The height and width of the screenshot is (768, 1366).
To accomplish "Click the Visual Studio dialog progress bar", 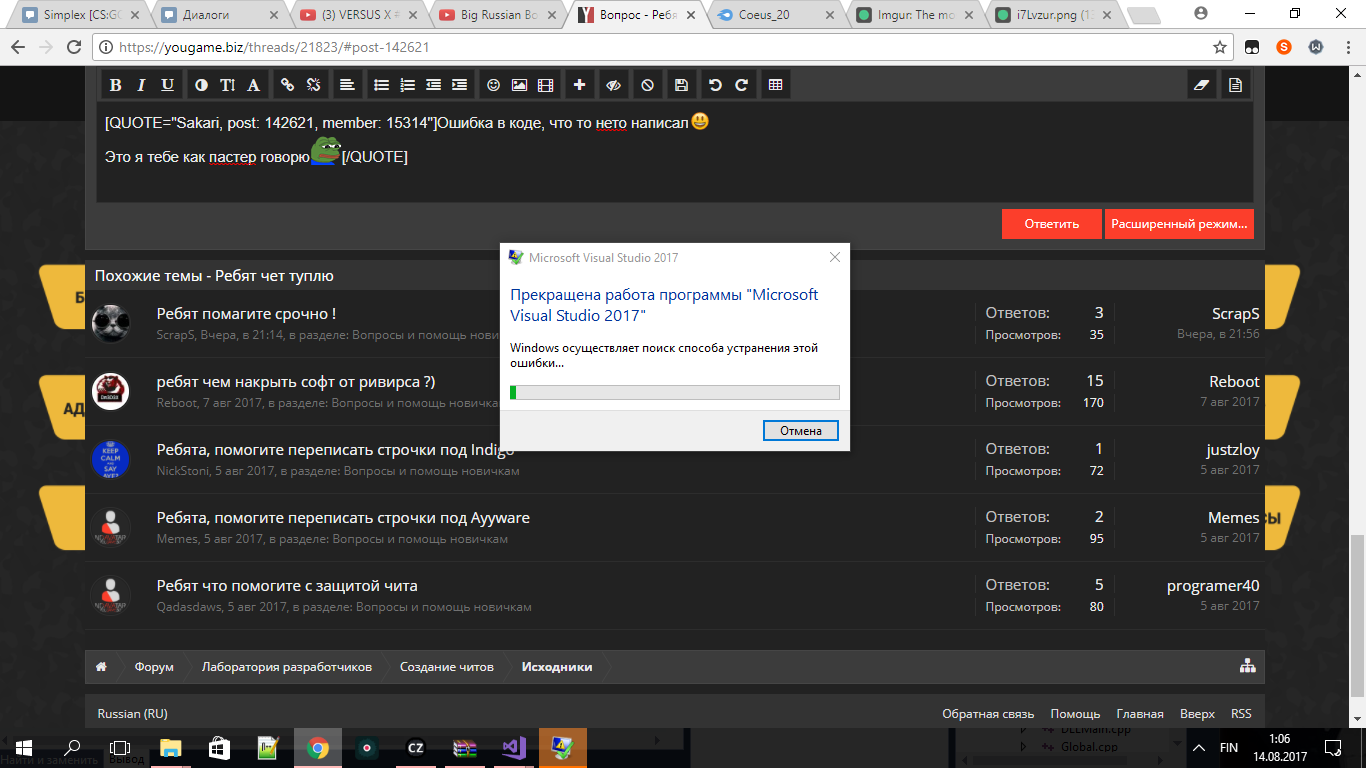I will [x=675, y=392].
